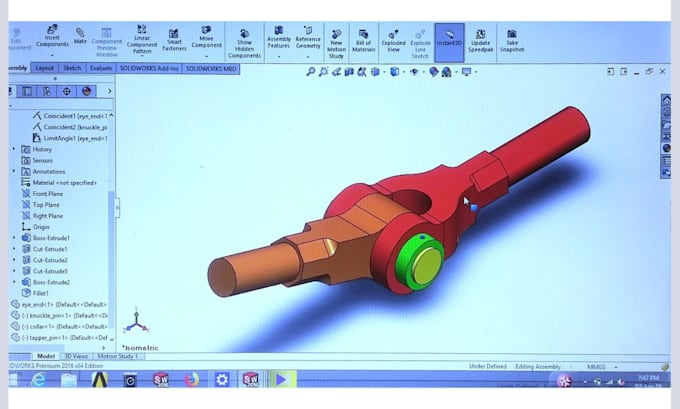The width and height of the screenshot is (680, 409).
Task: Expand Boss-Extrude1 feature node
Action: [x=13, y=238]
